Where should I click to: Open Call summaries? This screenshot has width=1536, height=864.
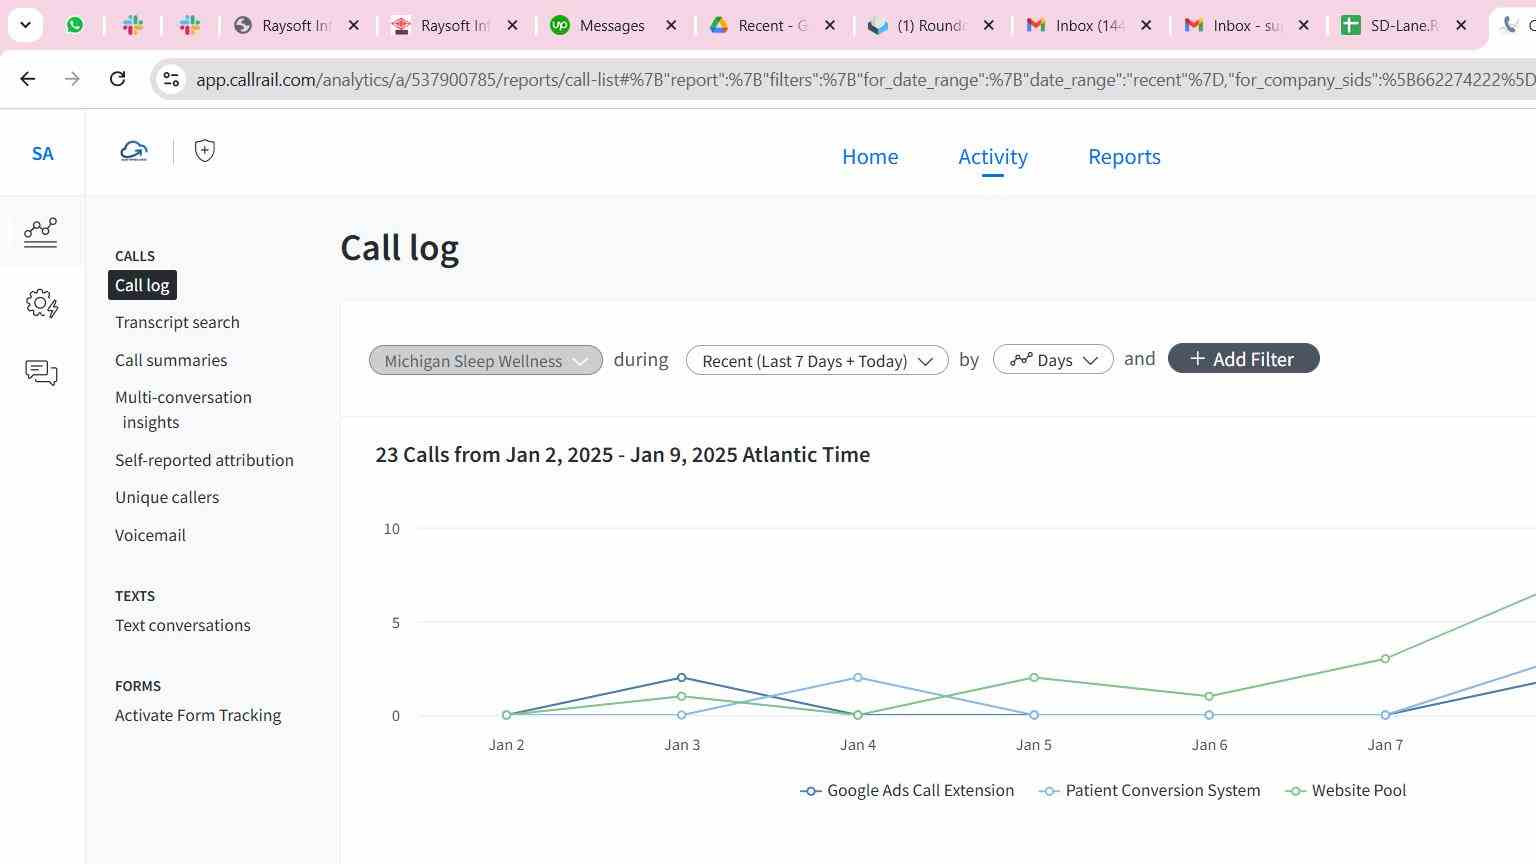pos(171,360)
